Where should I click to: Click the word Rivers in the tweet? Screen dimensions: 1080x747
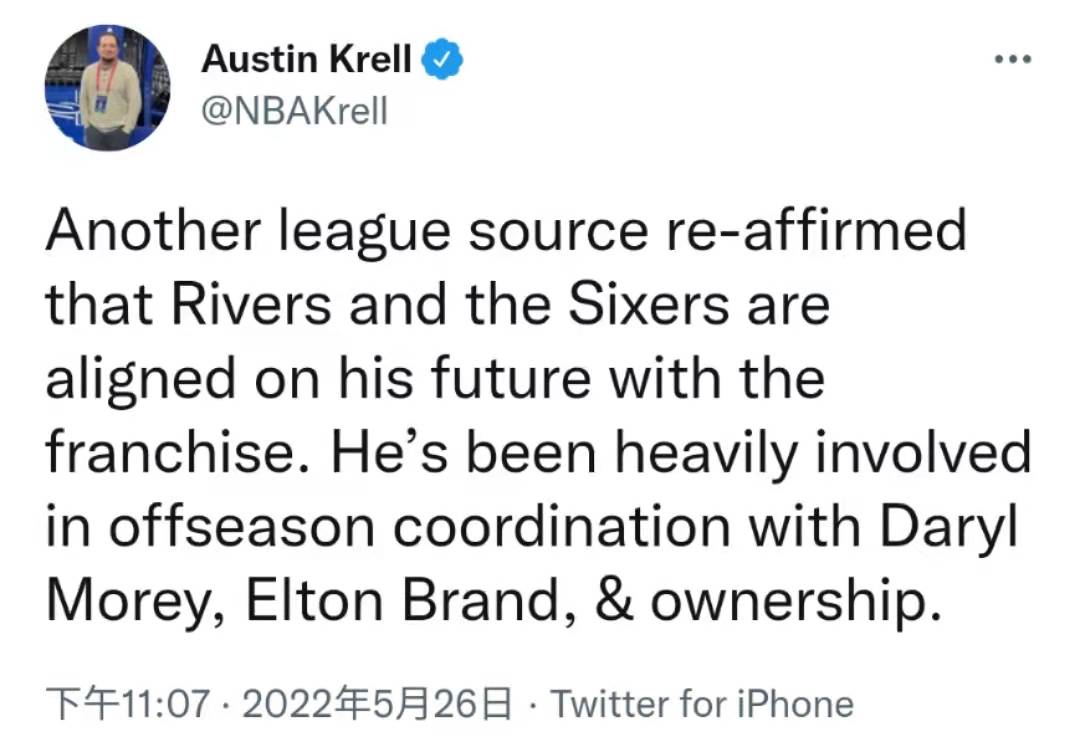[x=251, y=304]
